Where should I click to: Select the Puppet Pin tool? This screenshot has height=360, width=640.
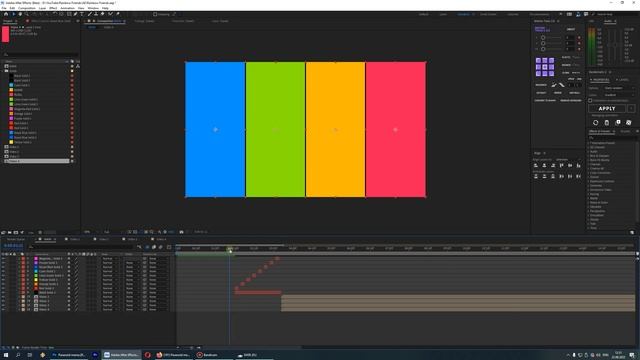(118, 14)
